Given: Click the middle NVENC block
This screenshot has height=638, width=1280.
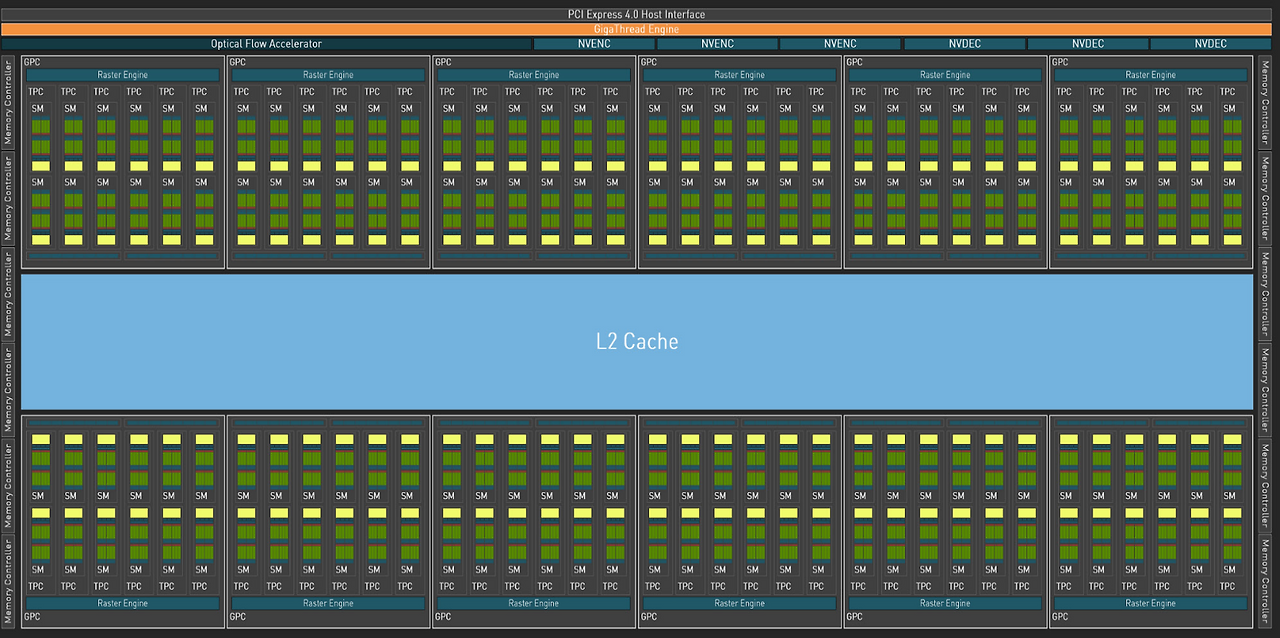Looking at the screenshot, I should pyautogui.click(x=717, y=44).
